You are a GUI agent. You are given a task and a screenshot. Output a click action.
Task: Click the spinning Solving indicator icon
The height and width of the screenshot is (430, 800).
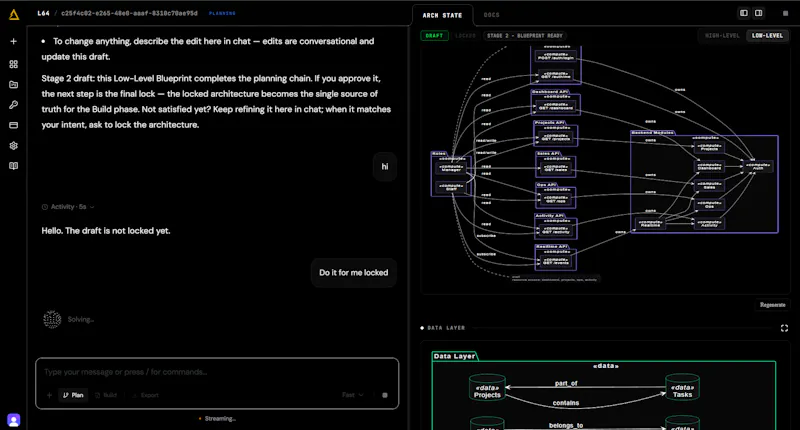[52, 319]
